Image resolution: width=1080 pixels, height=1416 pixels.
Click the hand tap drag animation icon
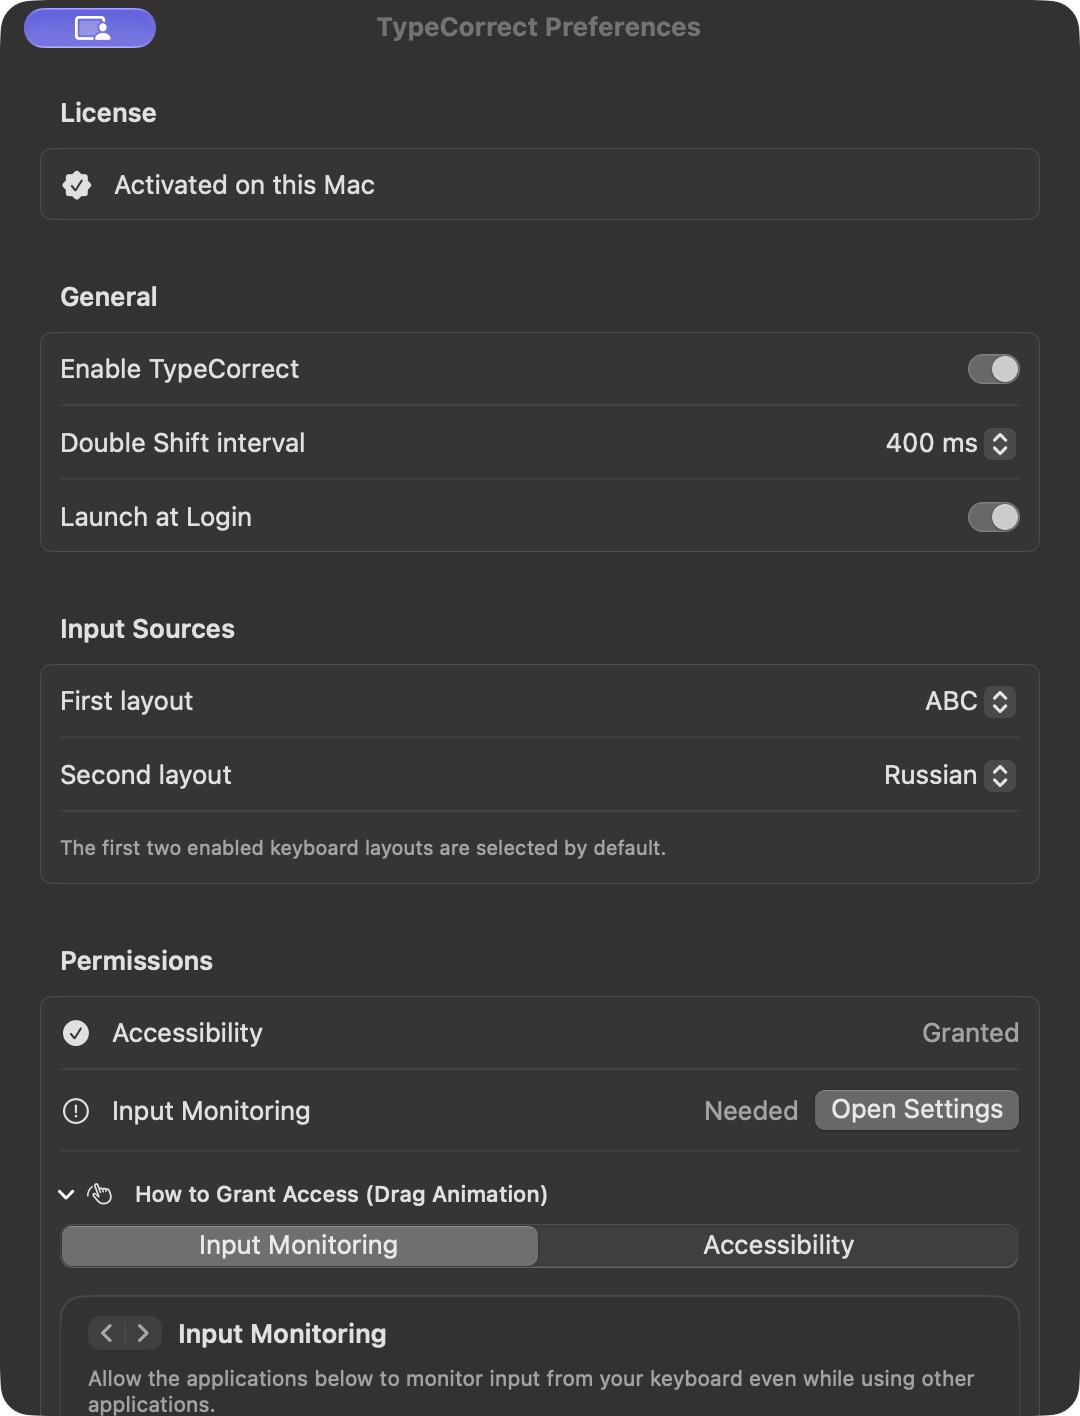pyautogui.click(x=100, y=1194)
